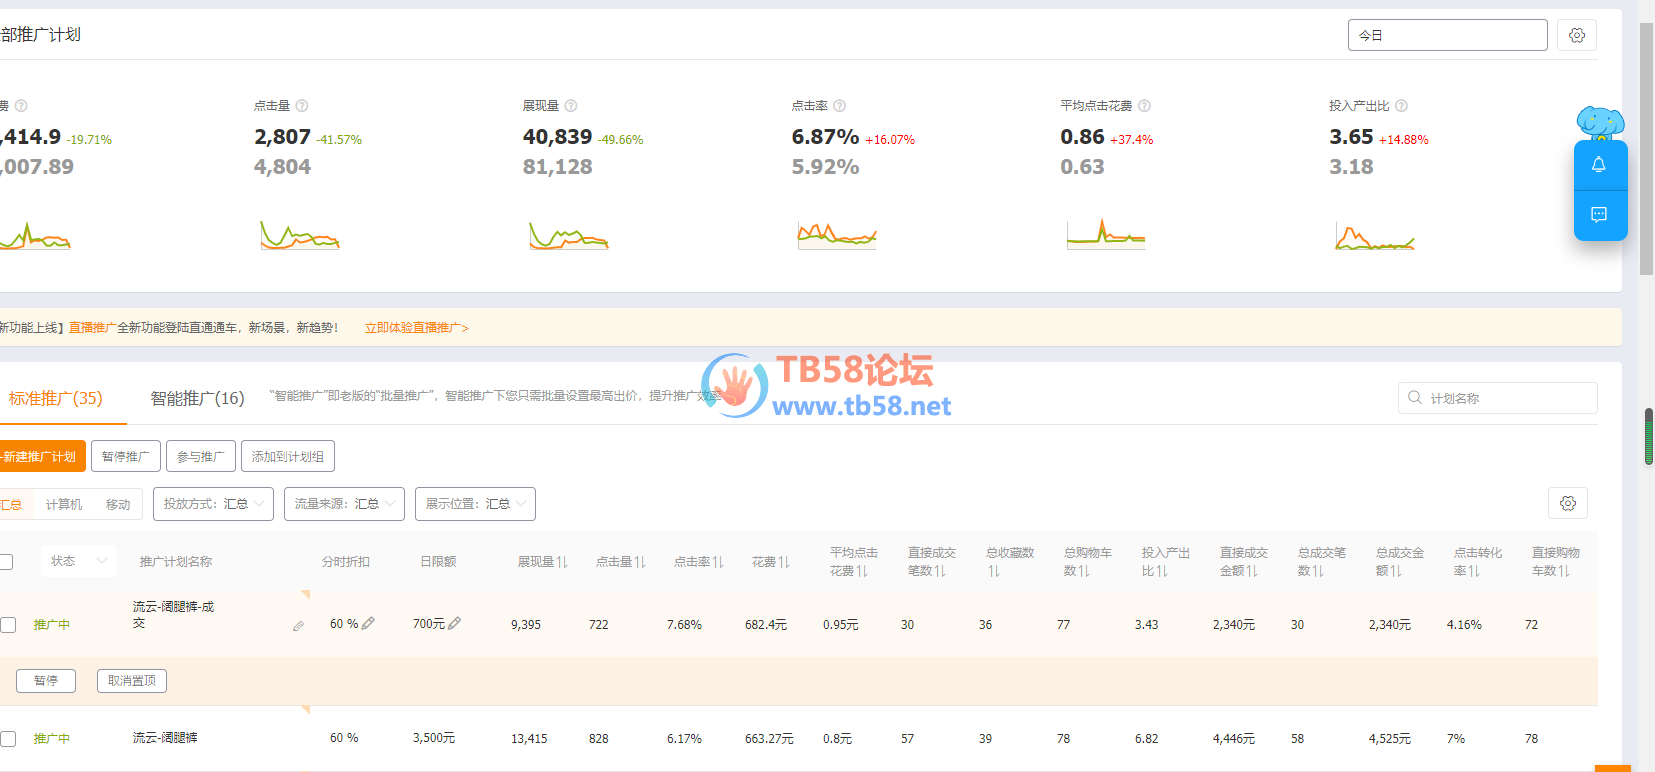Open the 投入产出比 trend sparkline chart
The image size is (1655, 772).
pyautogui.click(x=1375, y=235)
